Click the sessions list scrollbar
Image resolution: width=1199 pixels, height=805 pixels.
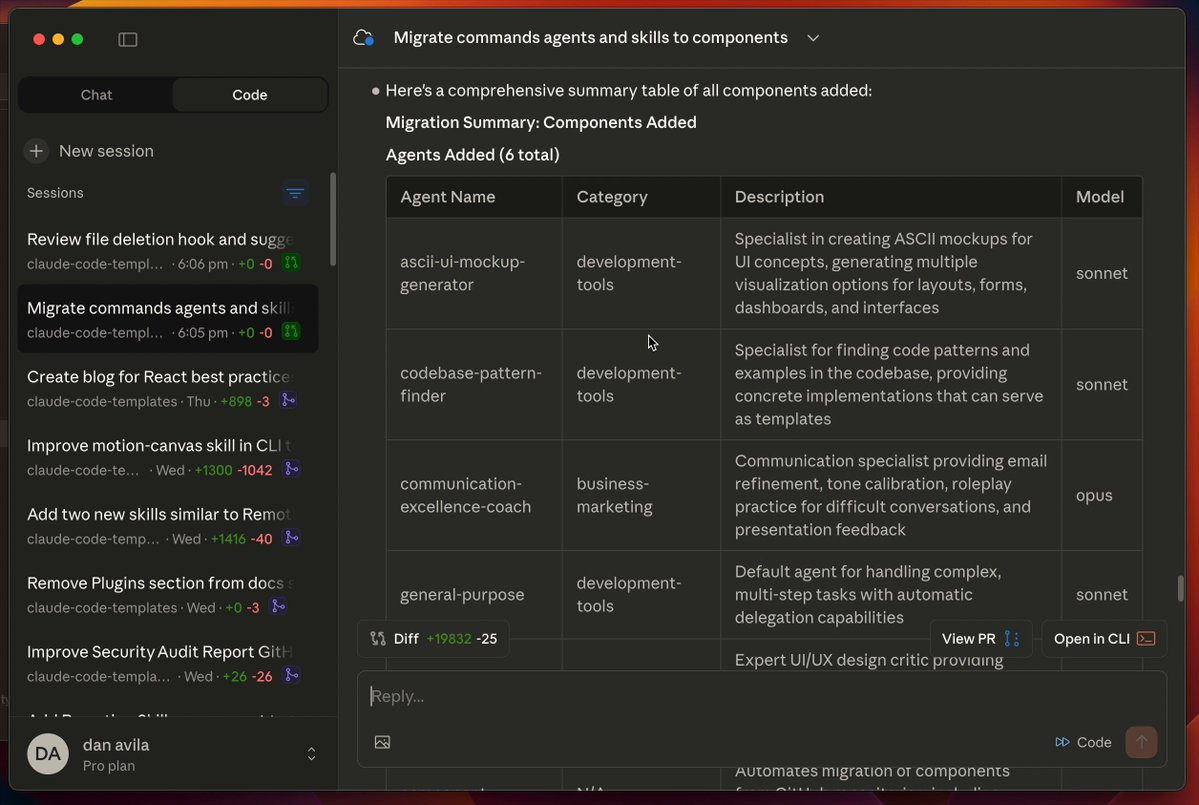point(333,219)
